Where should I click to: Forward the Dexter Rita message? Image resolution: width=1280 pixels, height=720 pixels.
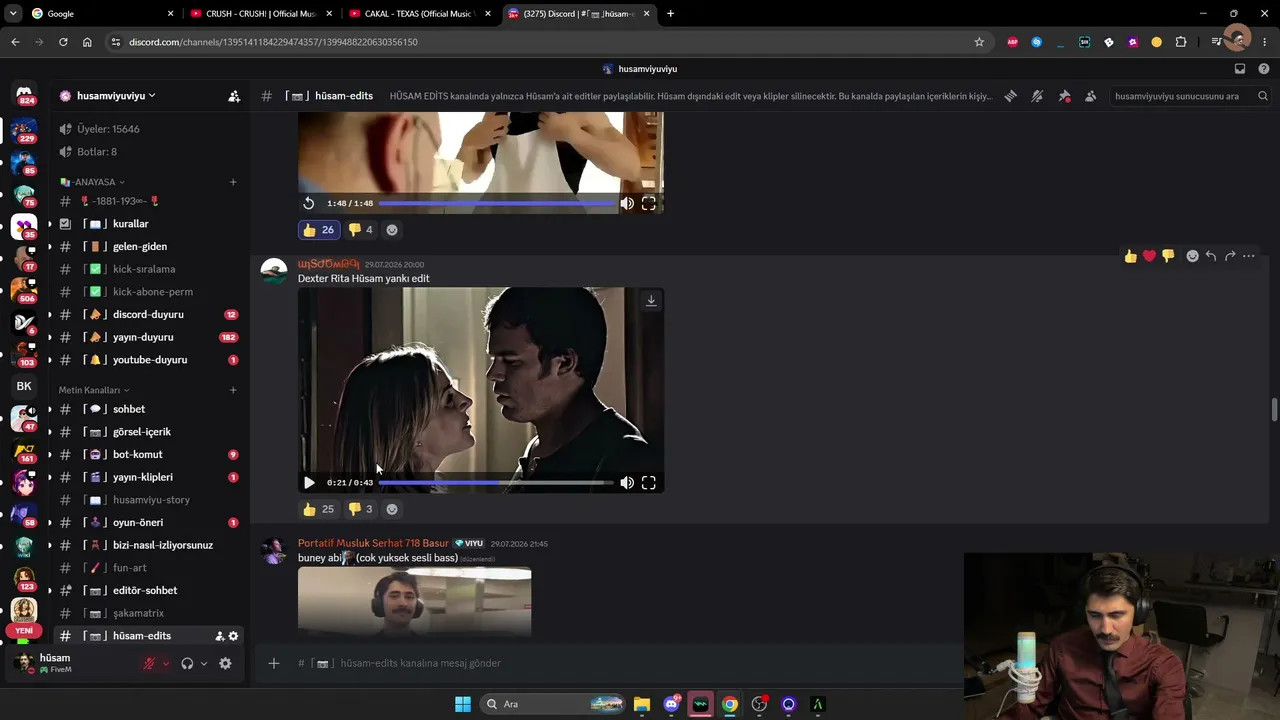pyautogui.click(x=1230, y=256)
